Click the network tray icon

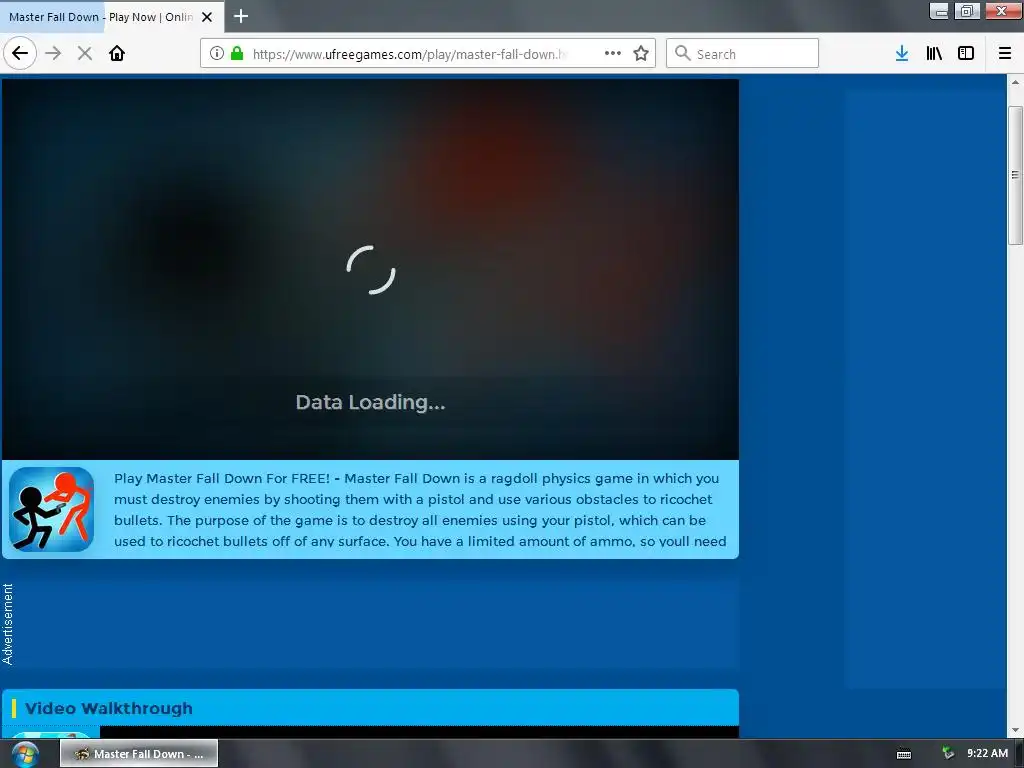pyautogui.click(x=948, y=754)
